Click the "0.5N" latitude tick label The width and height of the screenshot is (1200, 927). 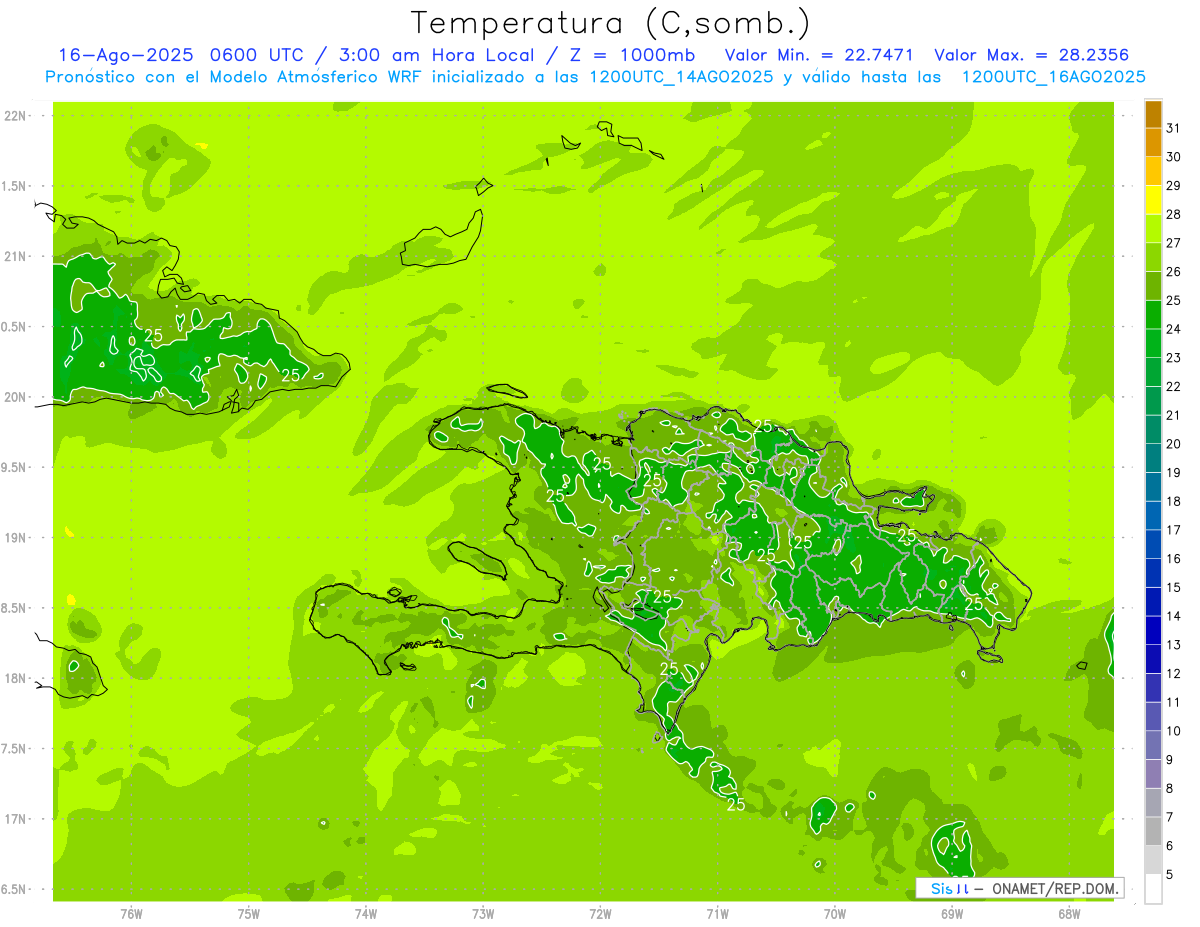coord(14,327)
